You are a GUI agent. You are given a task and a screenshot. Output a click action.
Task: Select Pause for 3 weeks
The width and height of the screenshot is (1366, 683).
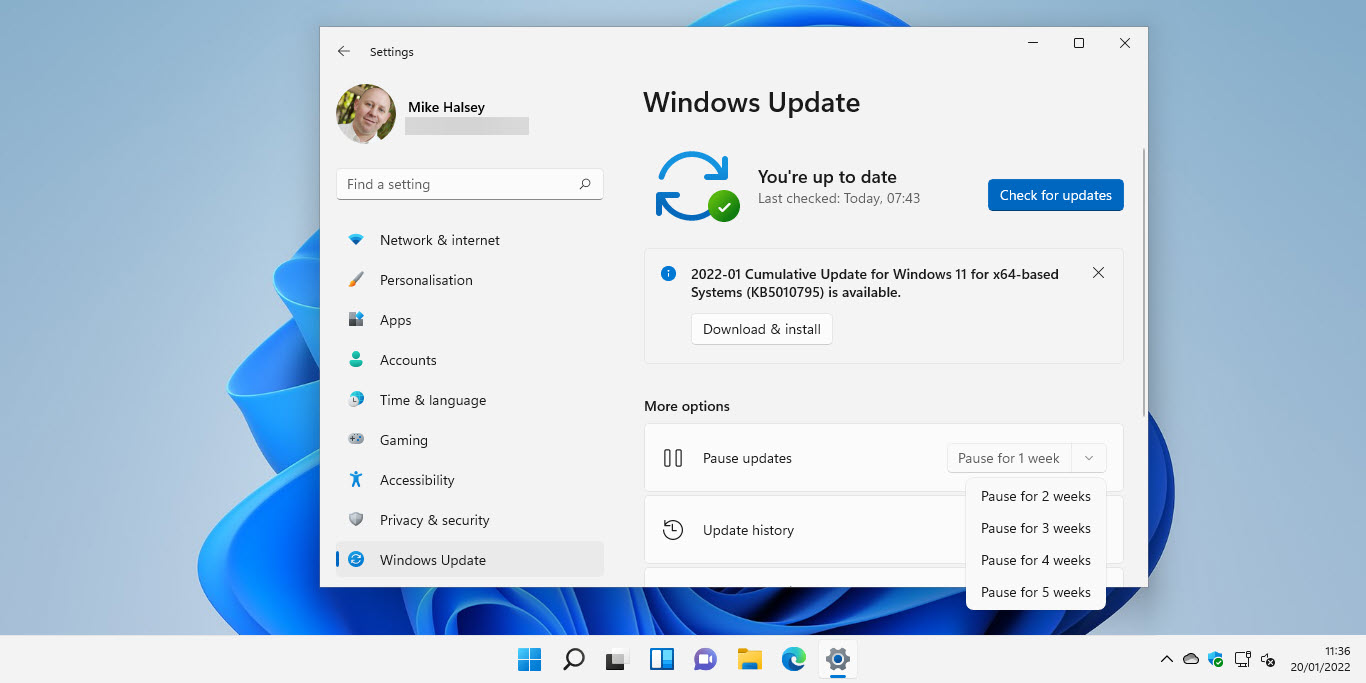click(x=1035, y=528)
